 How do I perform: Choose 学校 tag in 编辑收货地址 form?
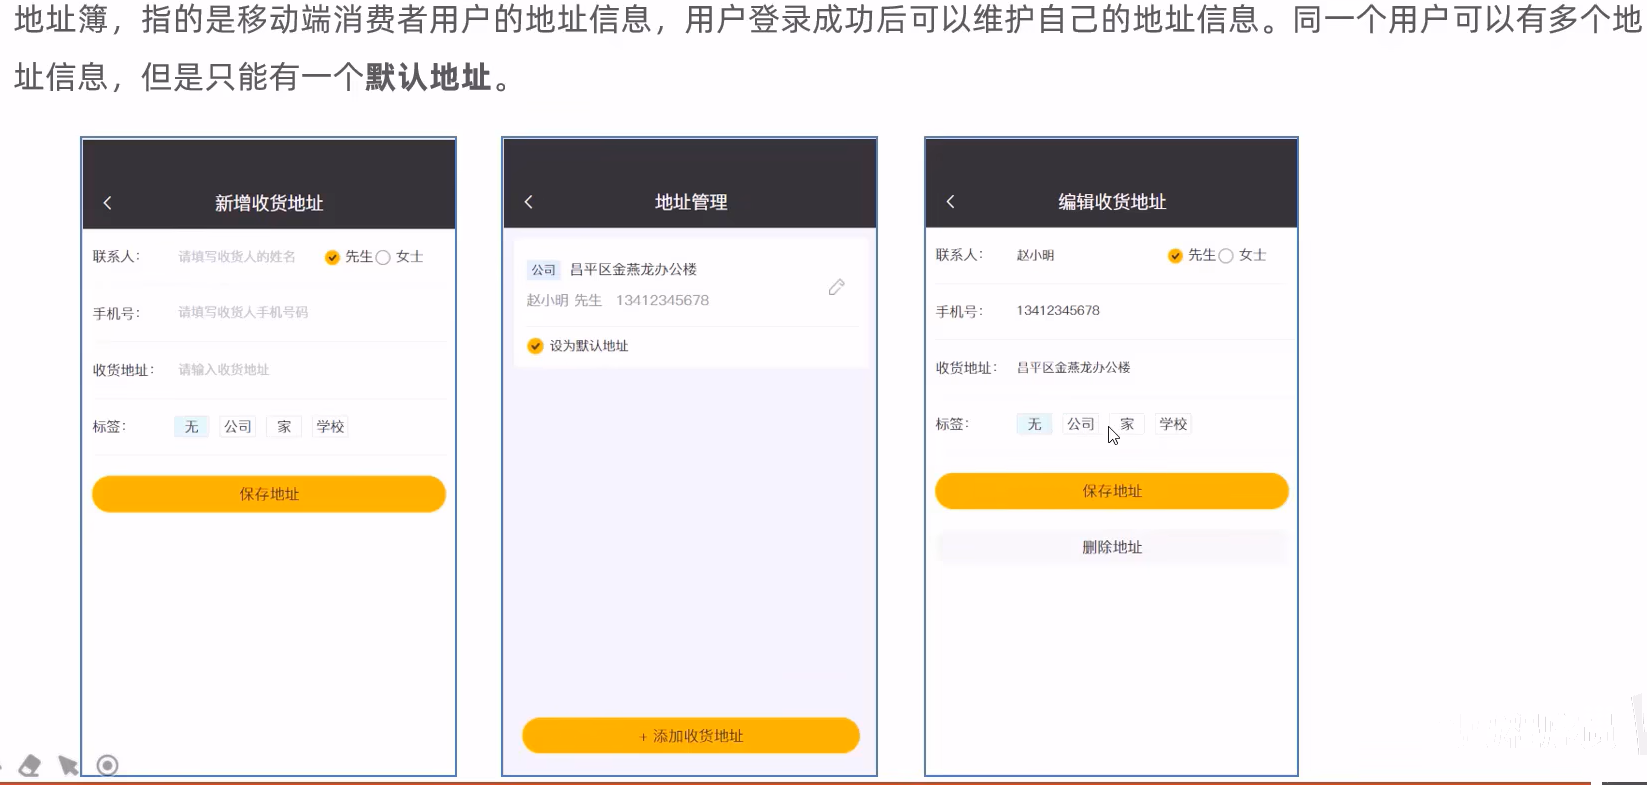pos(1173,424)
